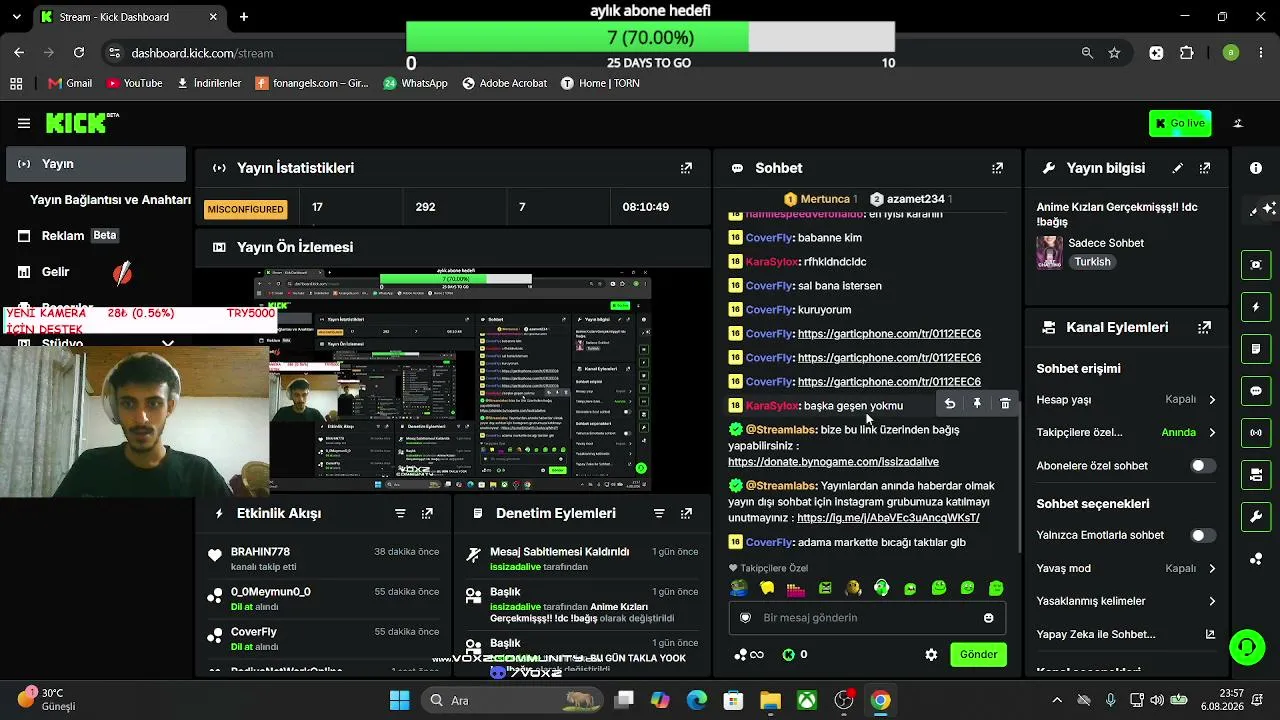This screenshot has height=720, width=1280.
Task: Open chat settings gear icon
Action: (x=931, y=655)
